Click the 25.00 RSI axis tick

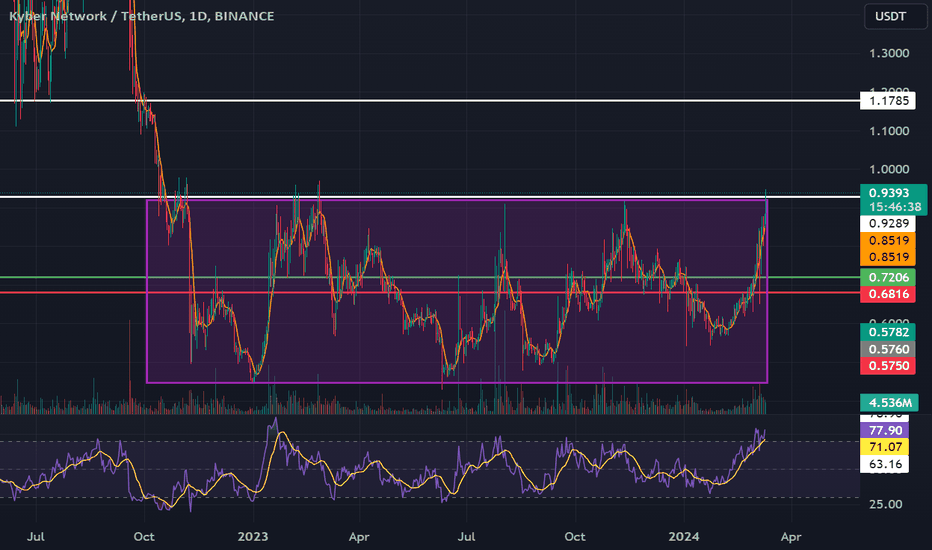tap(885, 504)
